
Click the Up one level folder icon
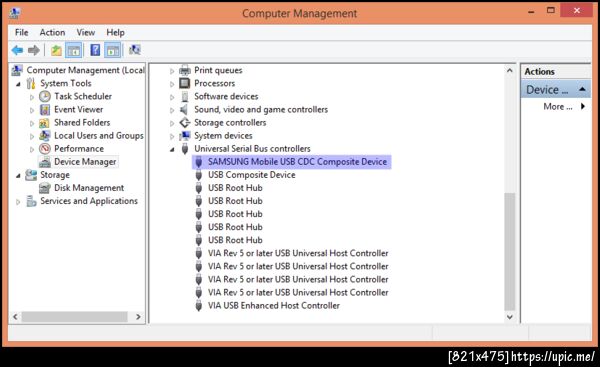pos(56,50)
